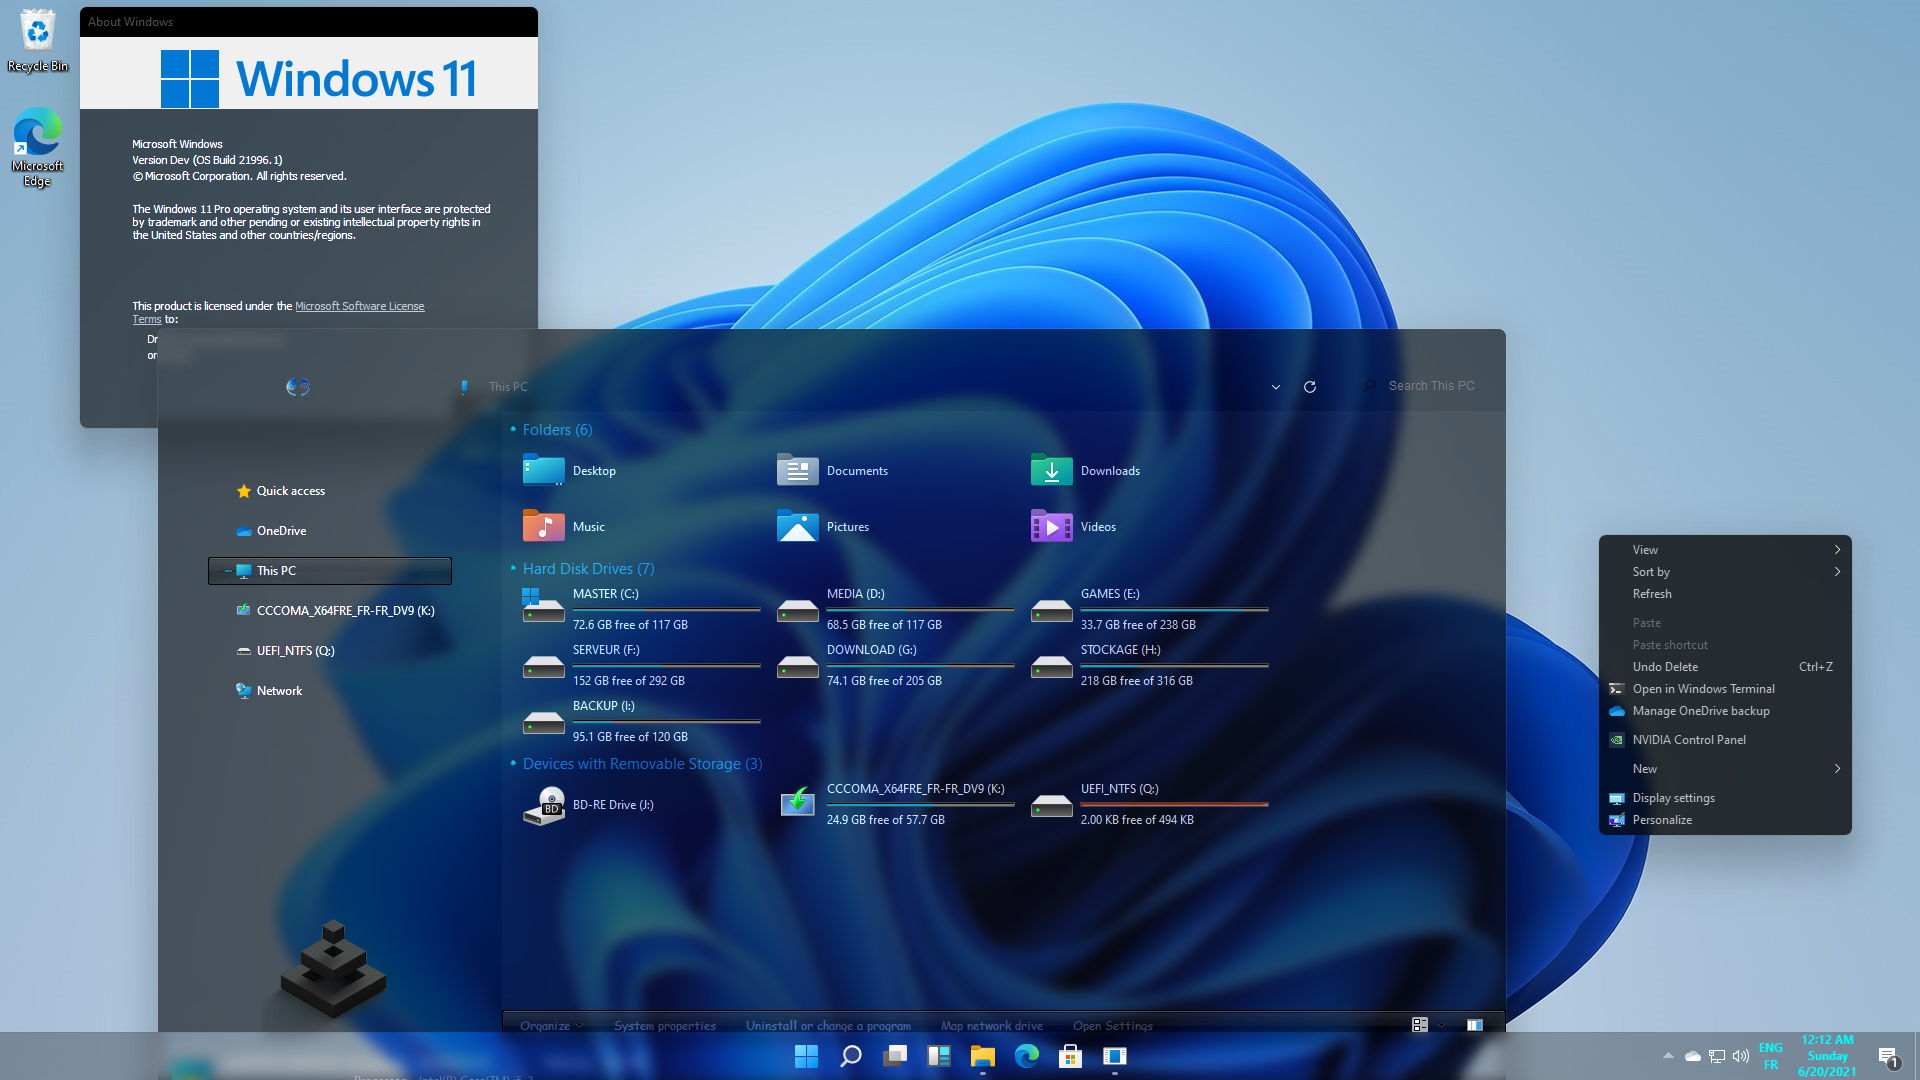Open Display settings from context menu
The width and height of the screenshot is (1920, 1080).
tap(1725, 798)
